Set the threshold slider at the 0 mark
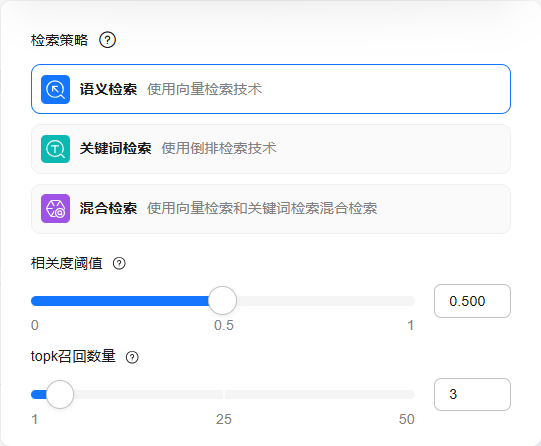The image size is (541, 446). pyautogui.click(x=35, y=301)
